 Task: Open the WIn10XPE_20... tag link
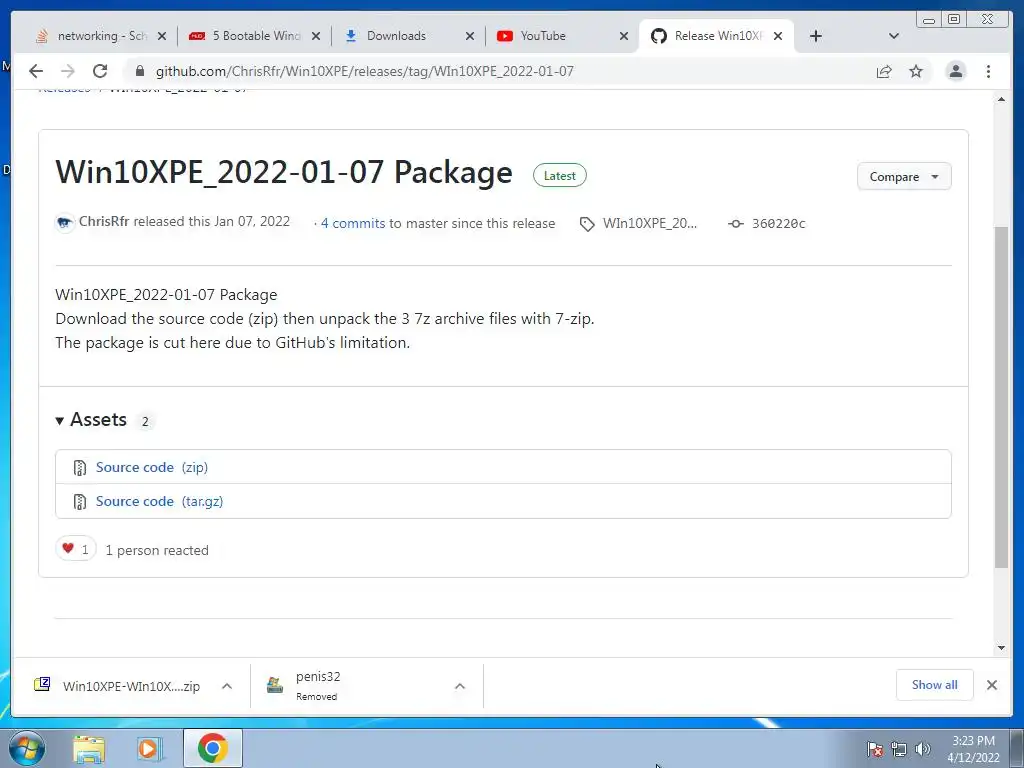tap(650, 223)
